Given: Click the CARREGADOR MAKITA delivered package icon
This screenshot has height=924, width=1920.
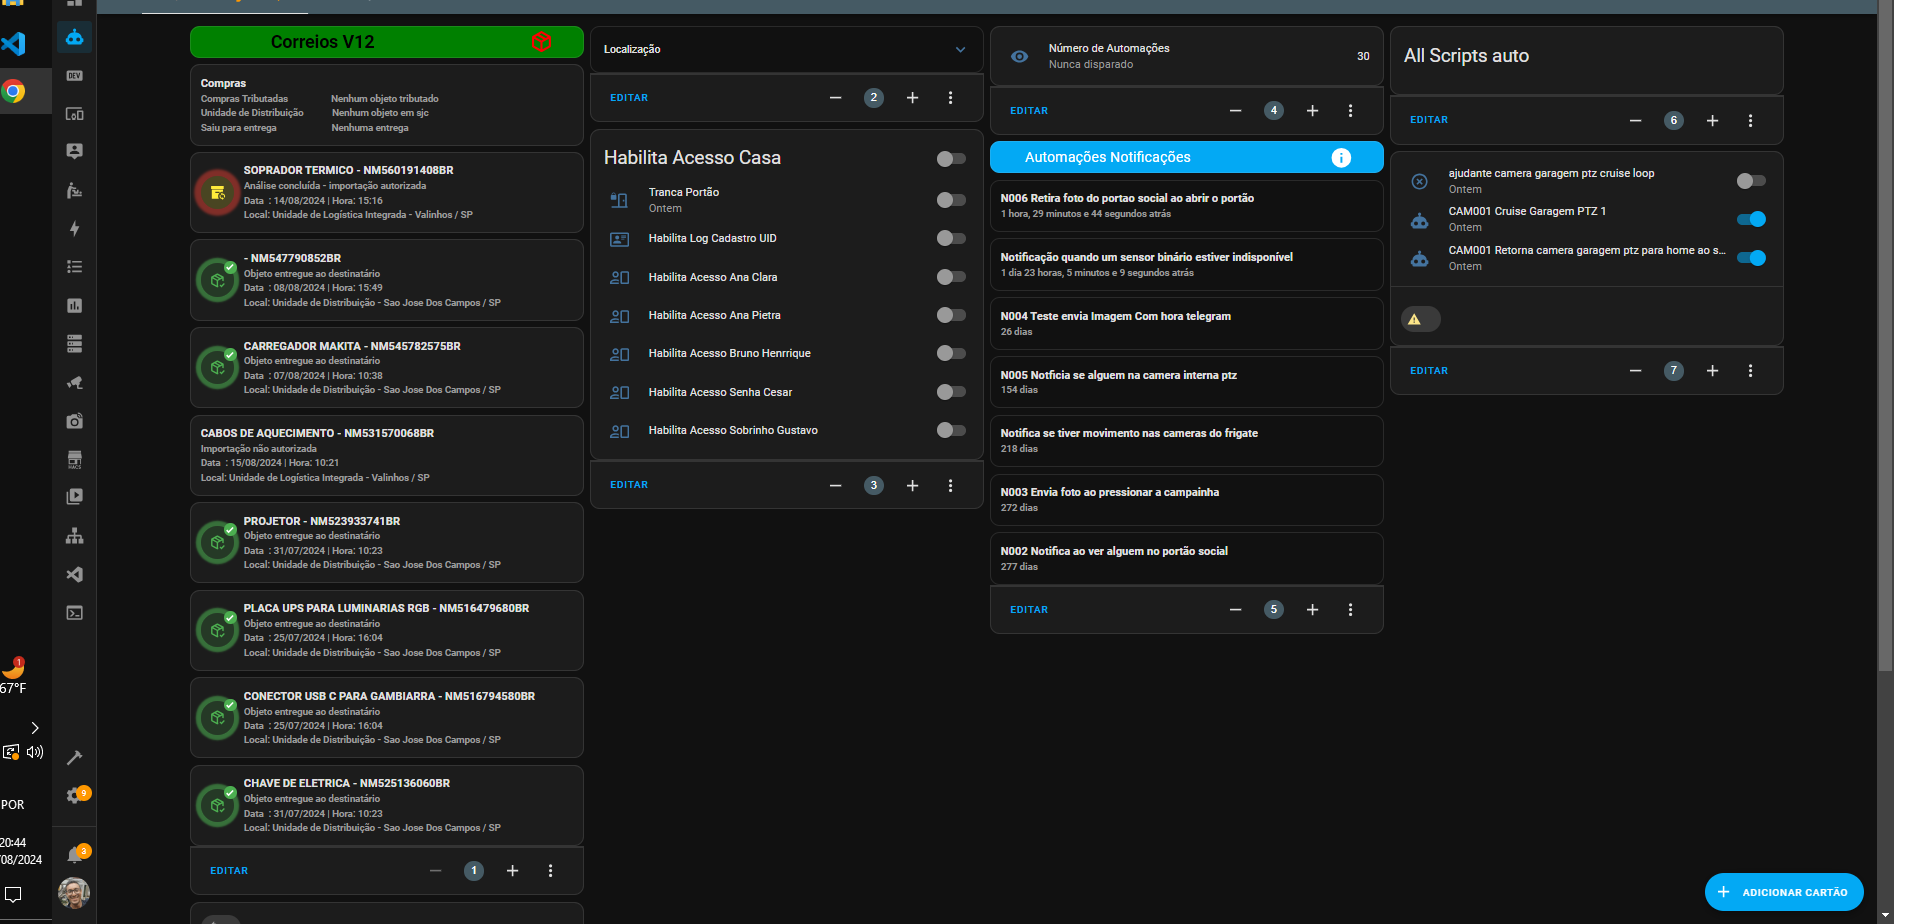Looking at the screenshot, I should coord(217,368).
